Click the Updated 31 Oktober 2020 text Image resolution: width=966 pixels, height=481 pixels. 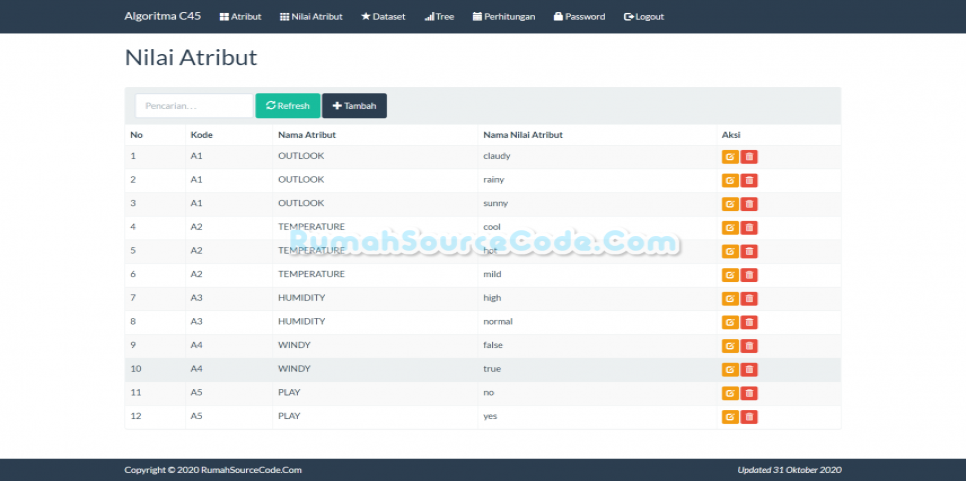789,470
